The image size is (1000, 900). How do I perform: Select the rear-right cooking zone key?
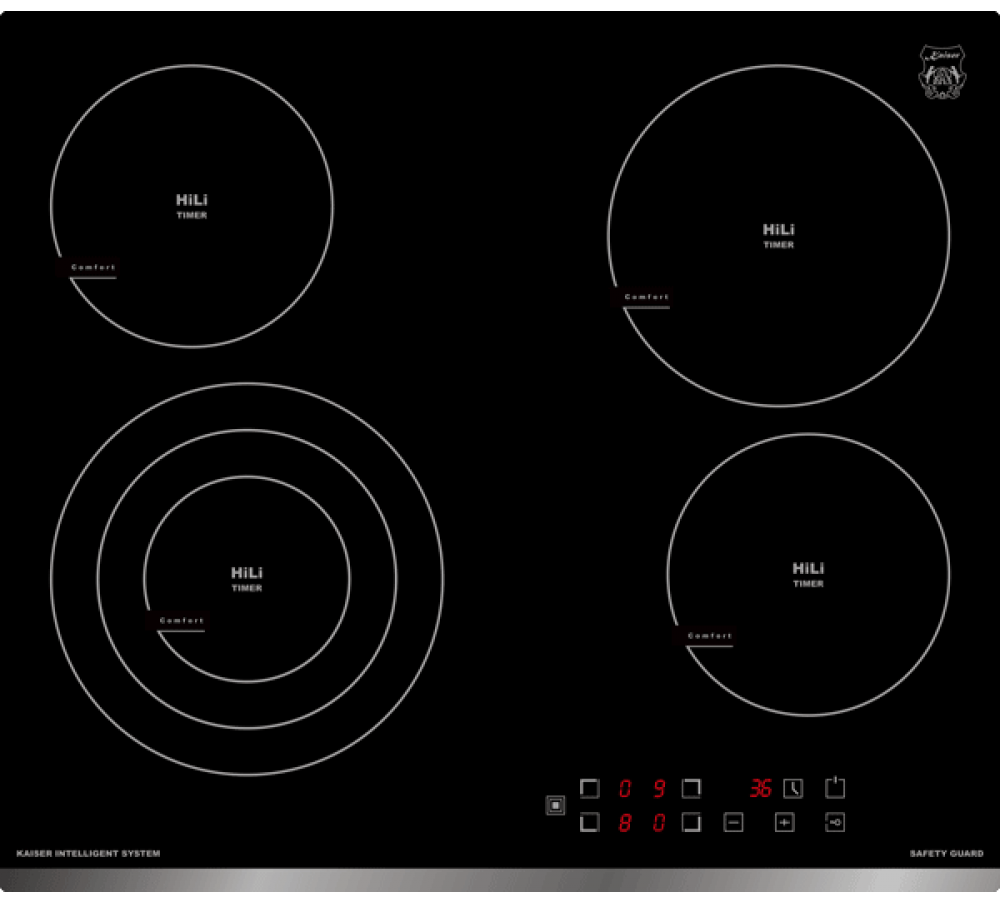691,788
